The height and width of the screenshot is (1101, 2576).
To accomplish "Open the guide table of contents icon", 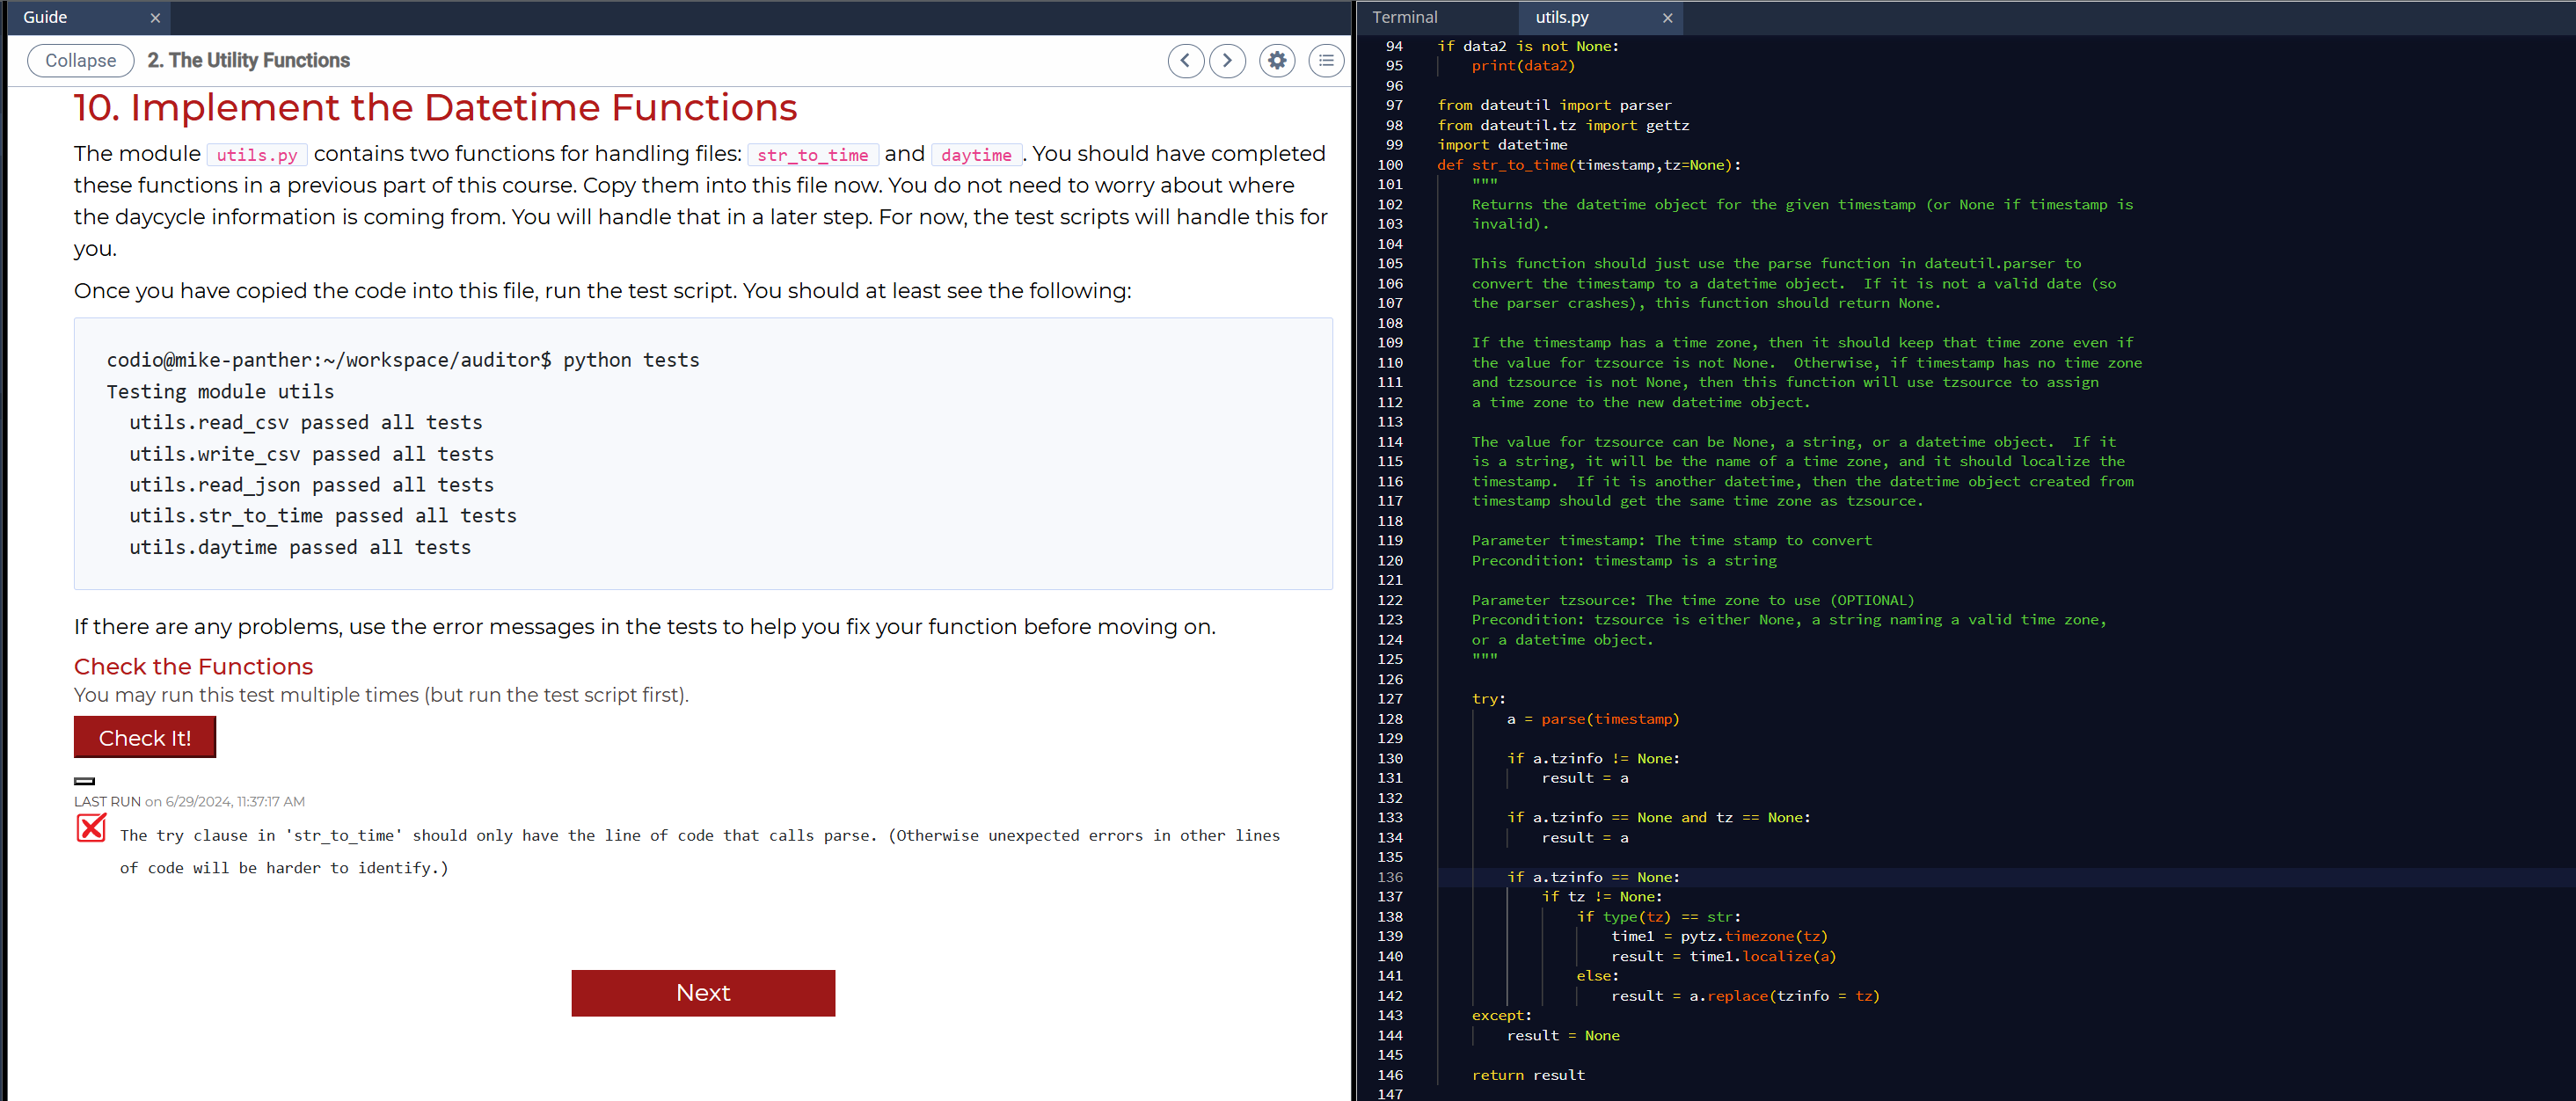I will [x=1327, y=60].
